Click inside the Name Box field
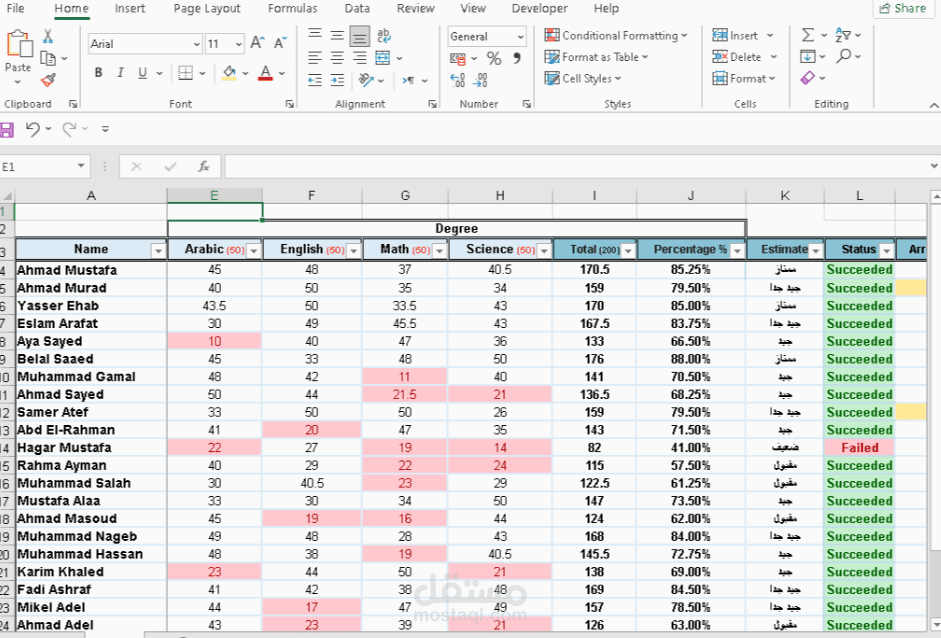941x638 pixels. tap(37, 166)
